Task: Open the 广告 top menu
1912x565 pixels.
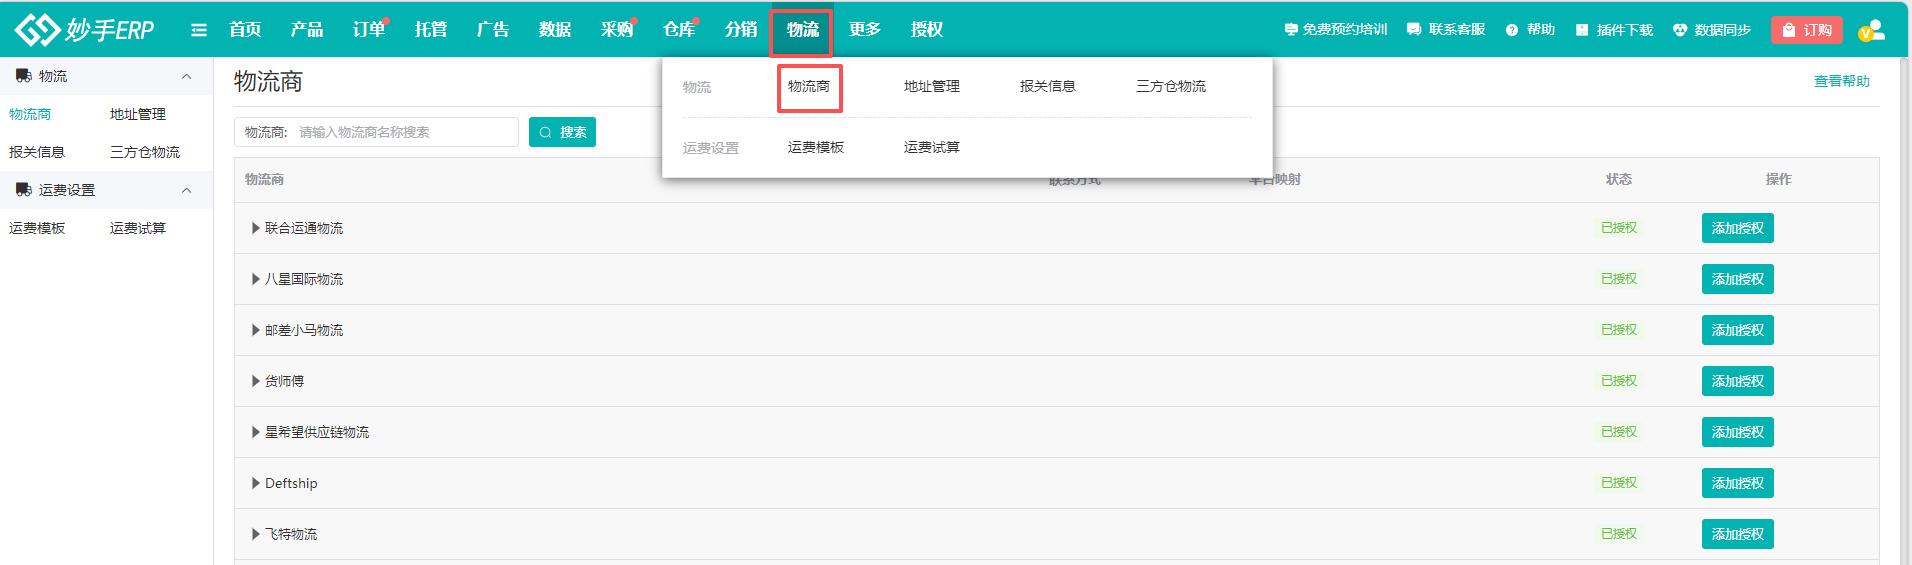Action: tap(493, 30)
